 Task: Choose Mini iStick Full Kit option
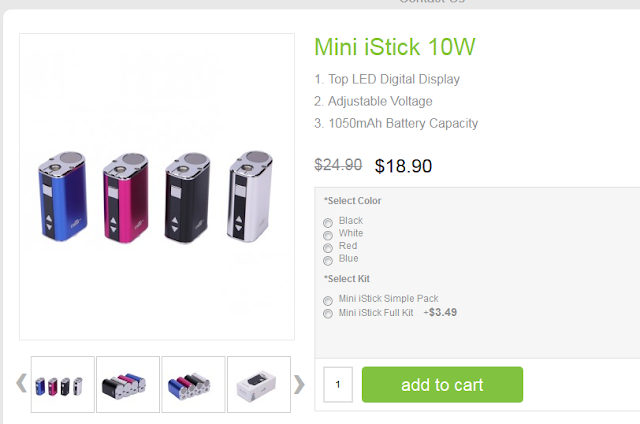tap(328, 314)
